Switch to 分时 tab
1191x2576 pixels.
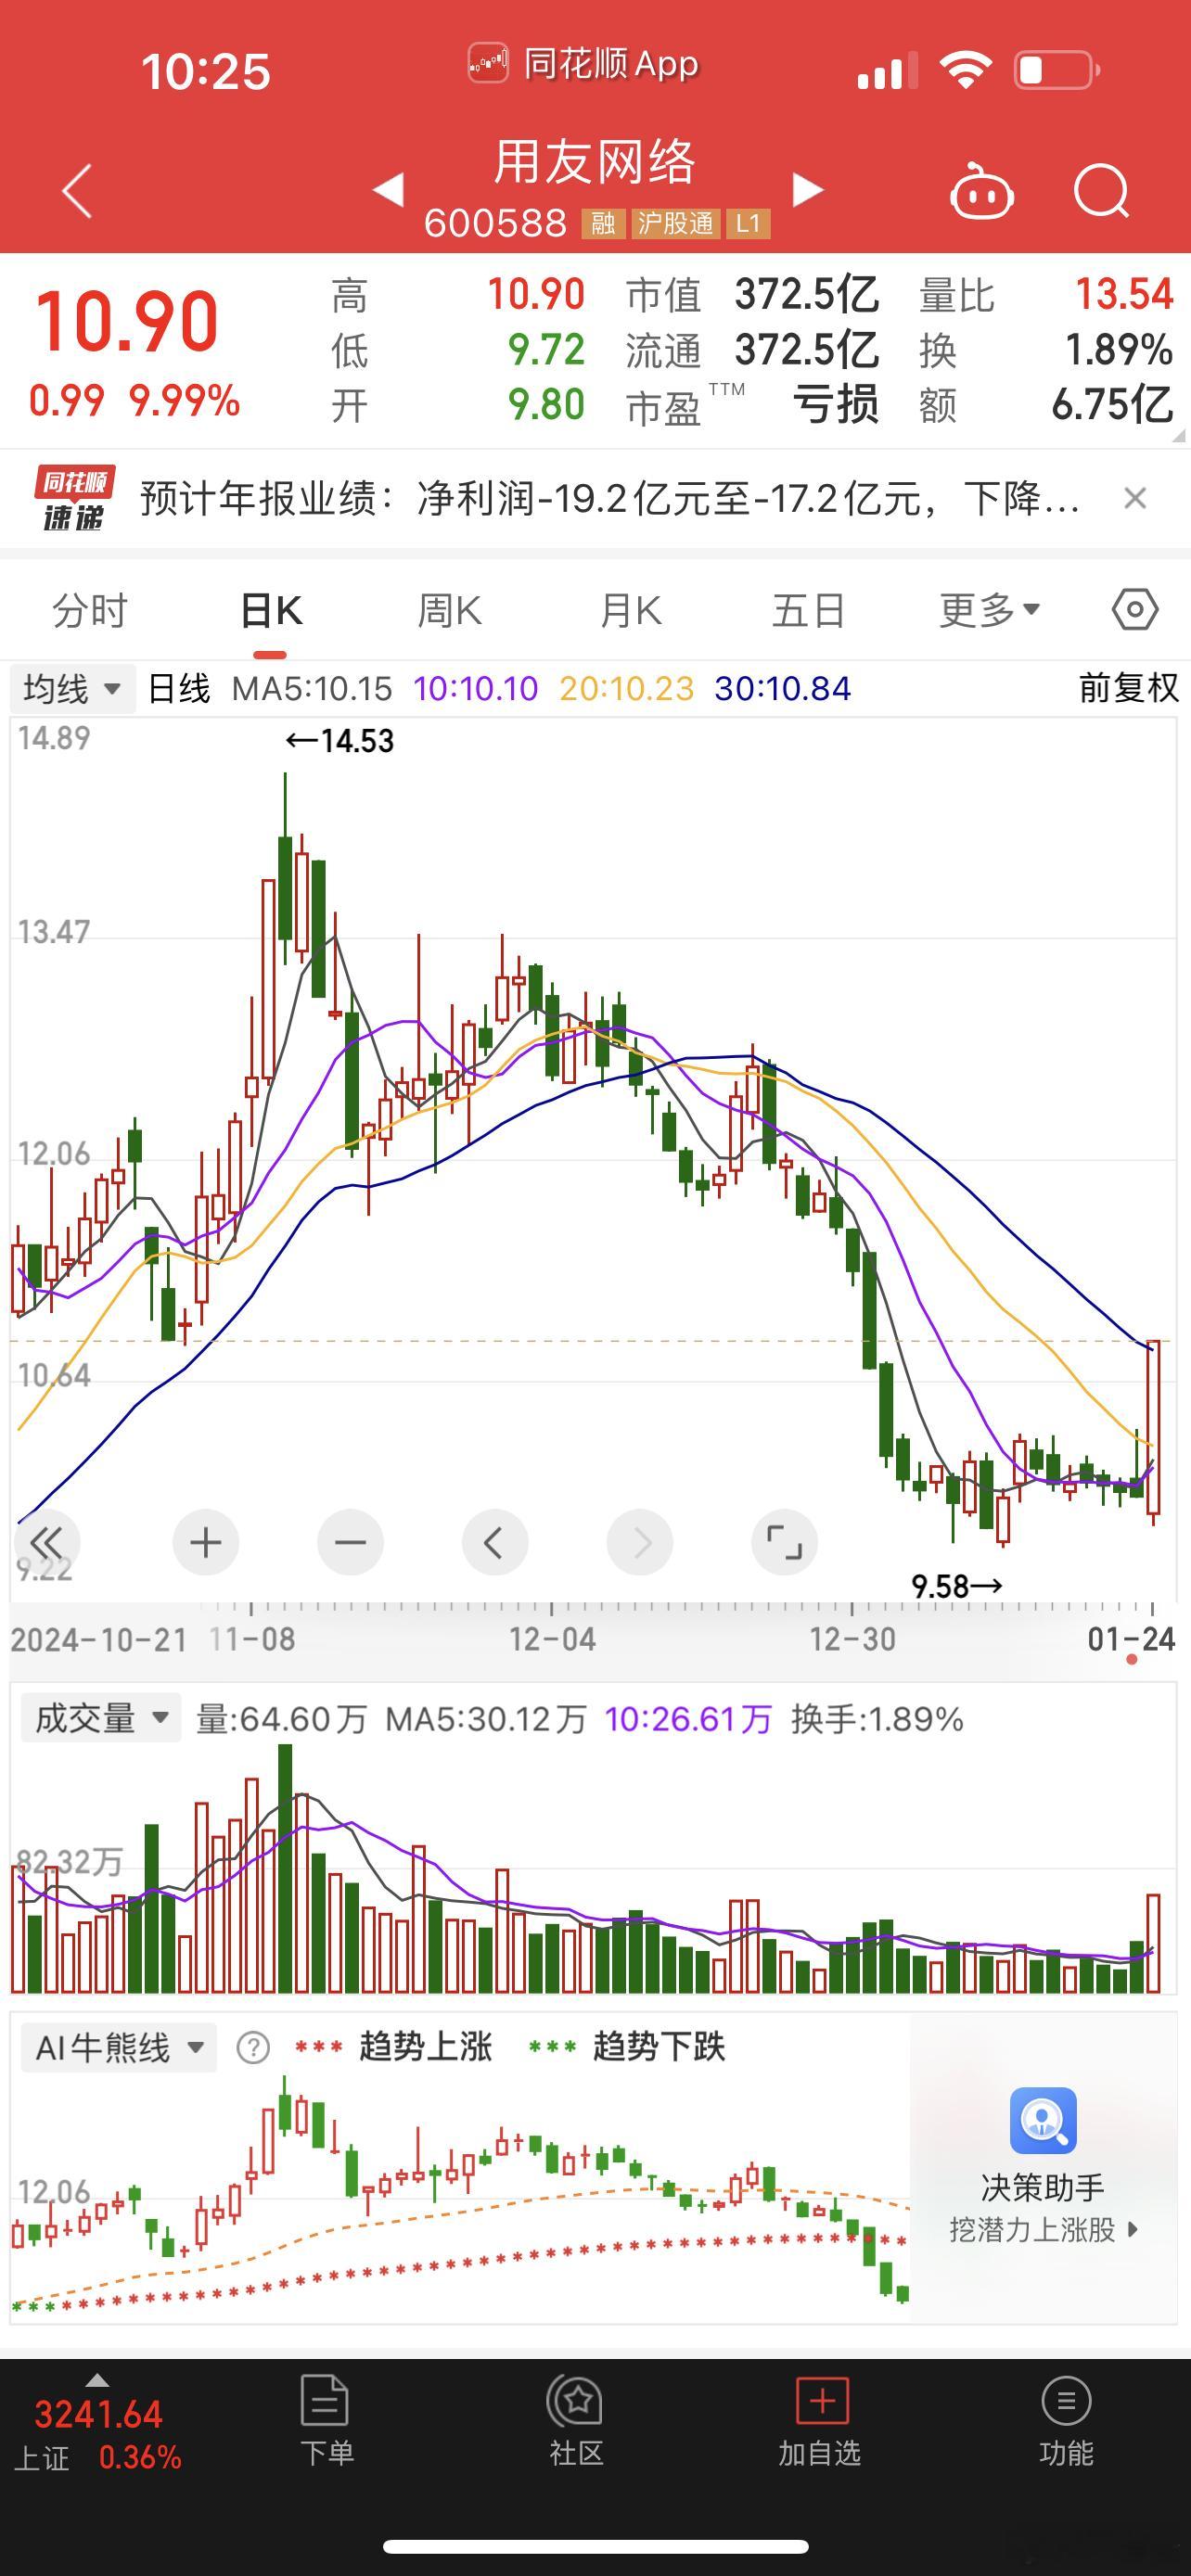point(90,610)
